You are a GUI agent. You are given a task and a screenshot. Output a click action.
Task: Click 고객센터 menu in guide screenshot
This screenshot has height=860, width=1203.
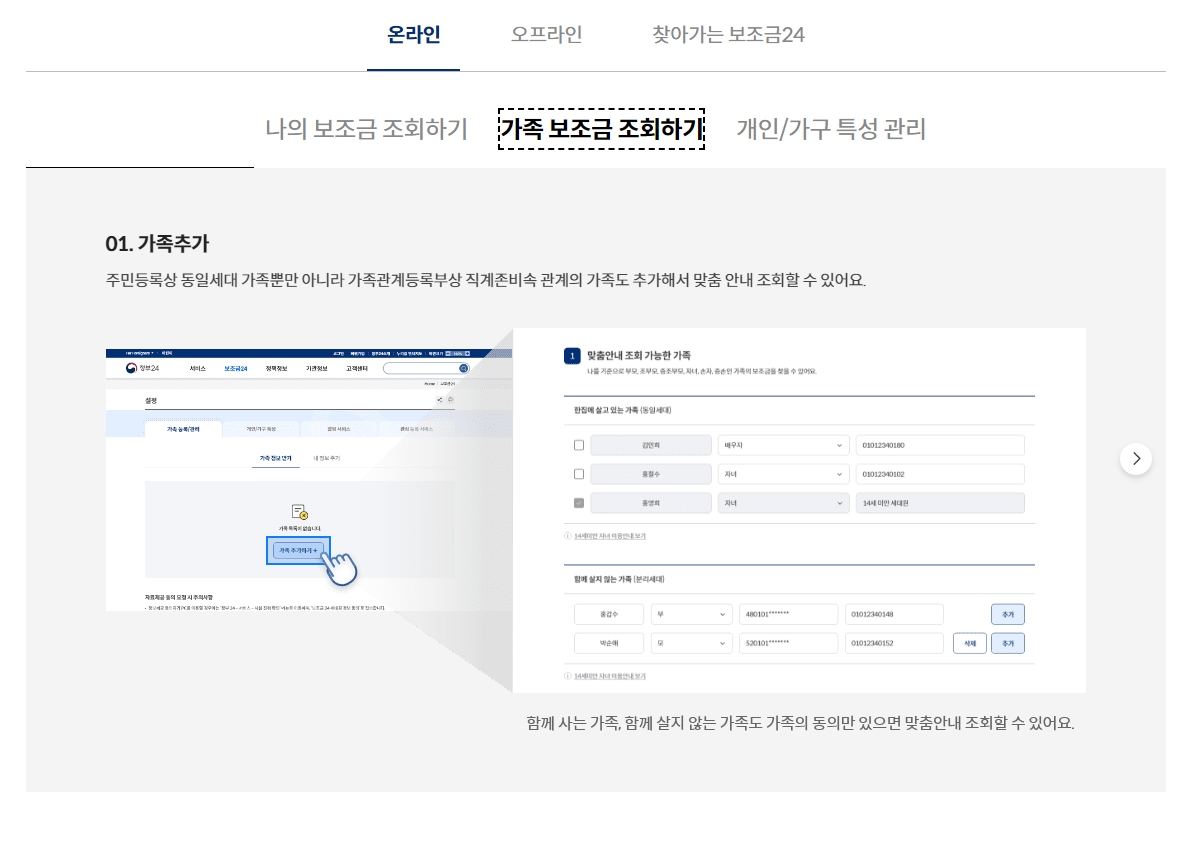tap(357, 369)
